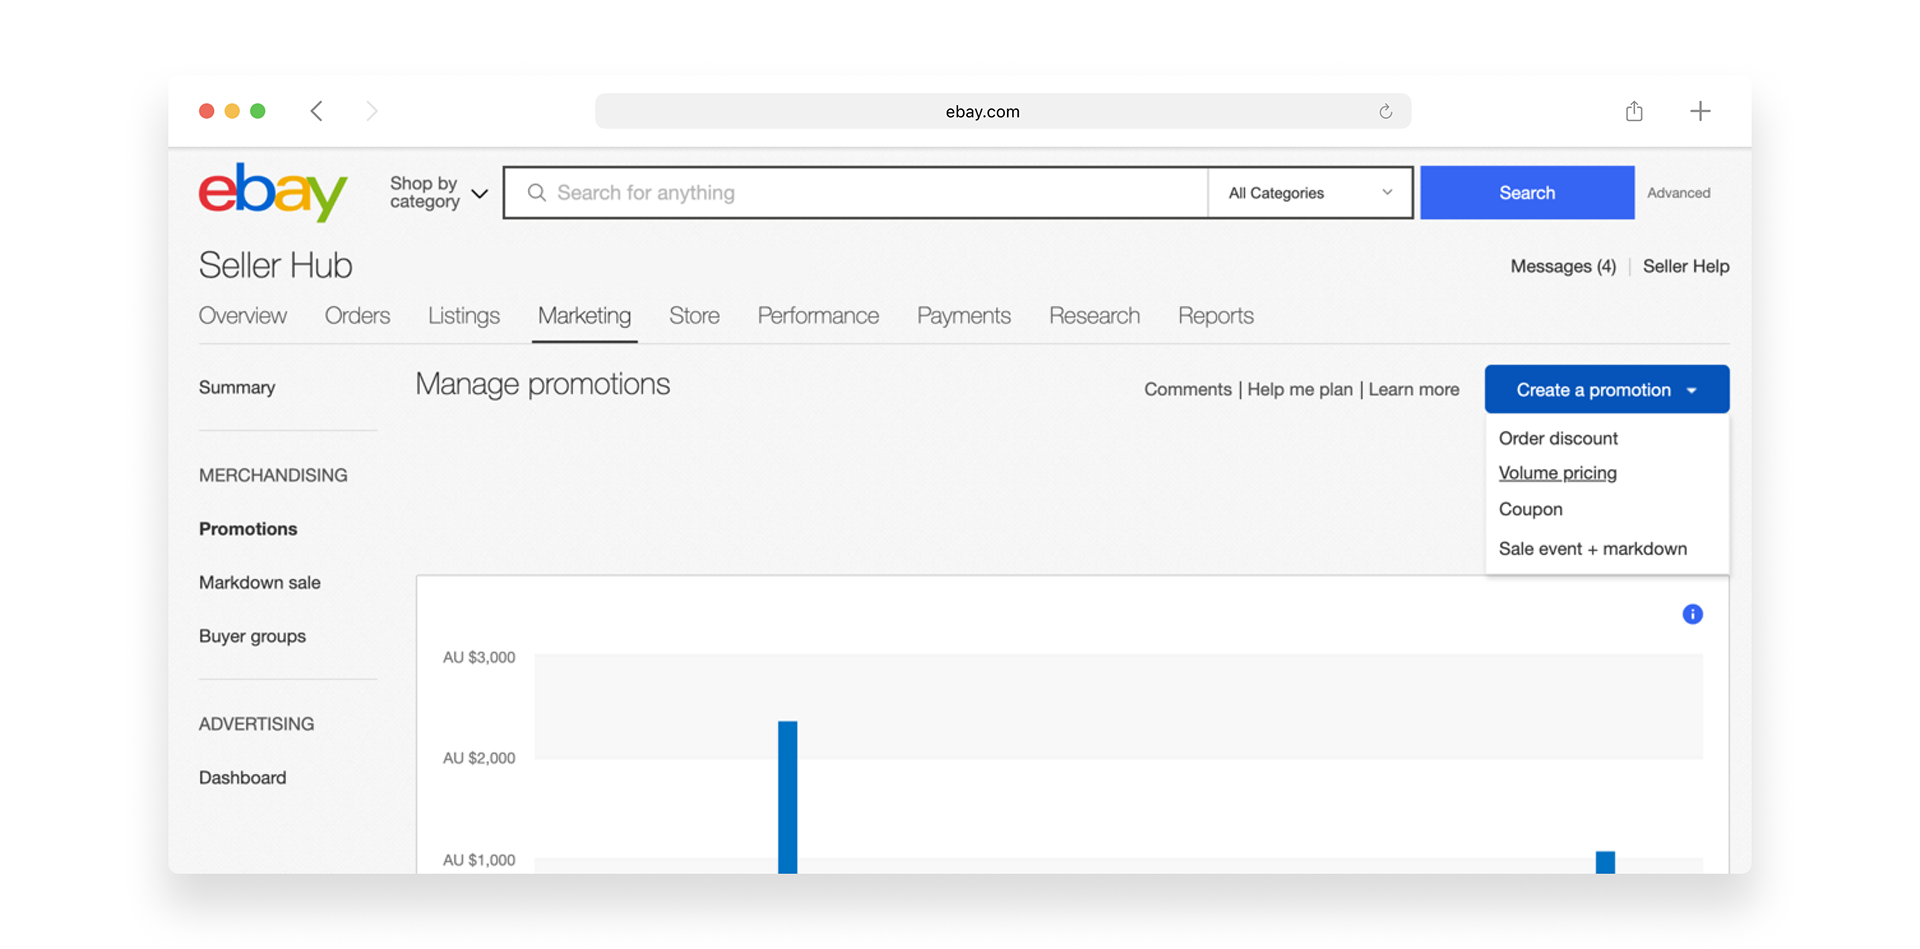Open the All Categories dropdown
This screenshot has width=1920, height=949.
click(x=1310, y=193)
